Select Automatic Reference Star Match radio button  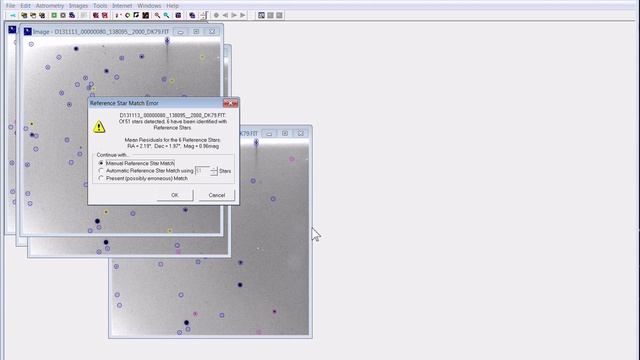tap(101, 171)
